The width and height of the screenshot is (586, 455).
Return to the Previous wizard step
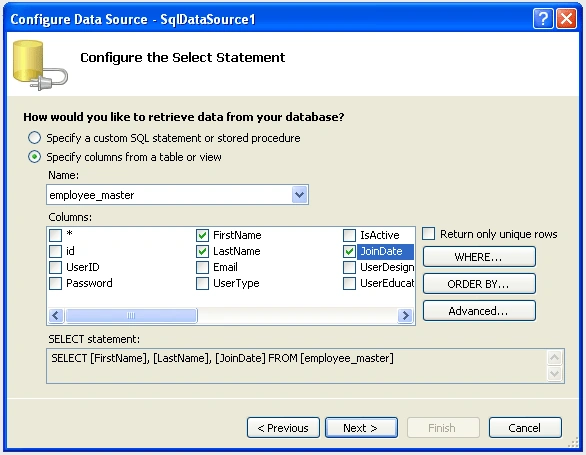click(283, 428)
